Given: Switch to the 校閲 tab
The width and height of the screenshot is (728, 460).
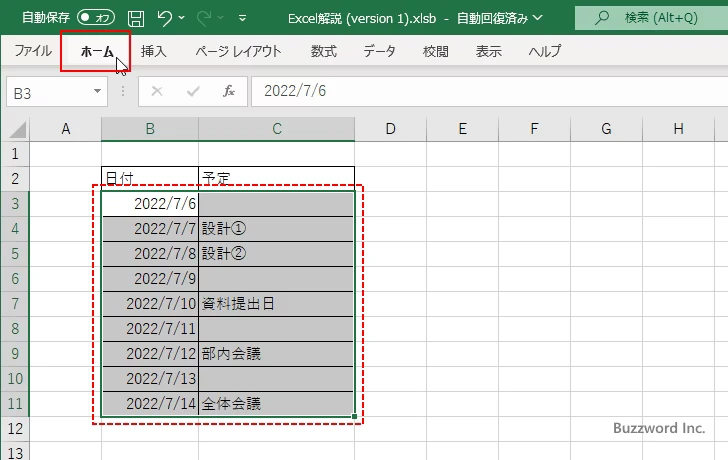Looking at the screenshot, I should (x=436, y=51).
